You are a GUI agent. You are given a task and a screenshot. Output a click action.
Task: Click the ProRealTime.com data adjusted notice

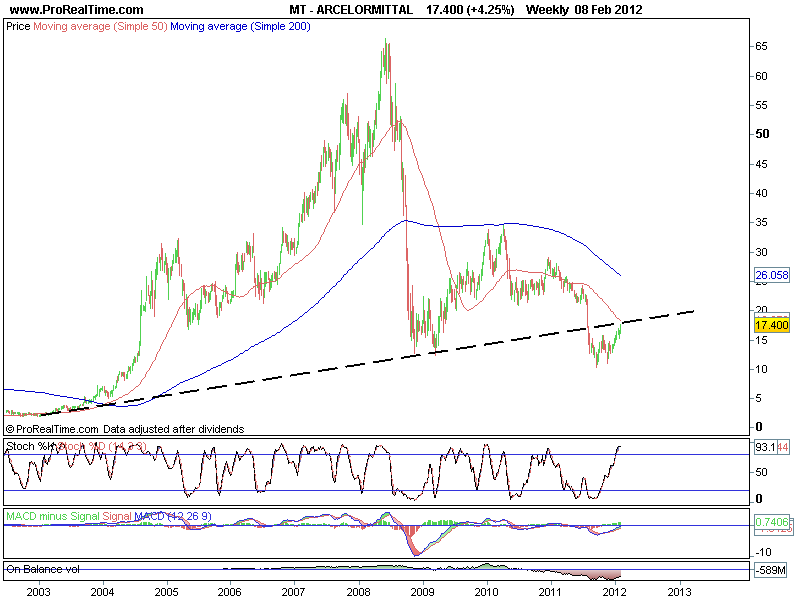[125, 429]
